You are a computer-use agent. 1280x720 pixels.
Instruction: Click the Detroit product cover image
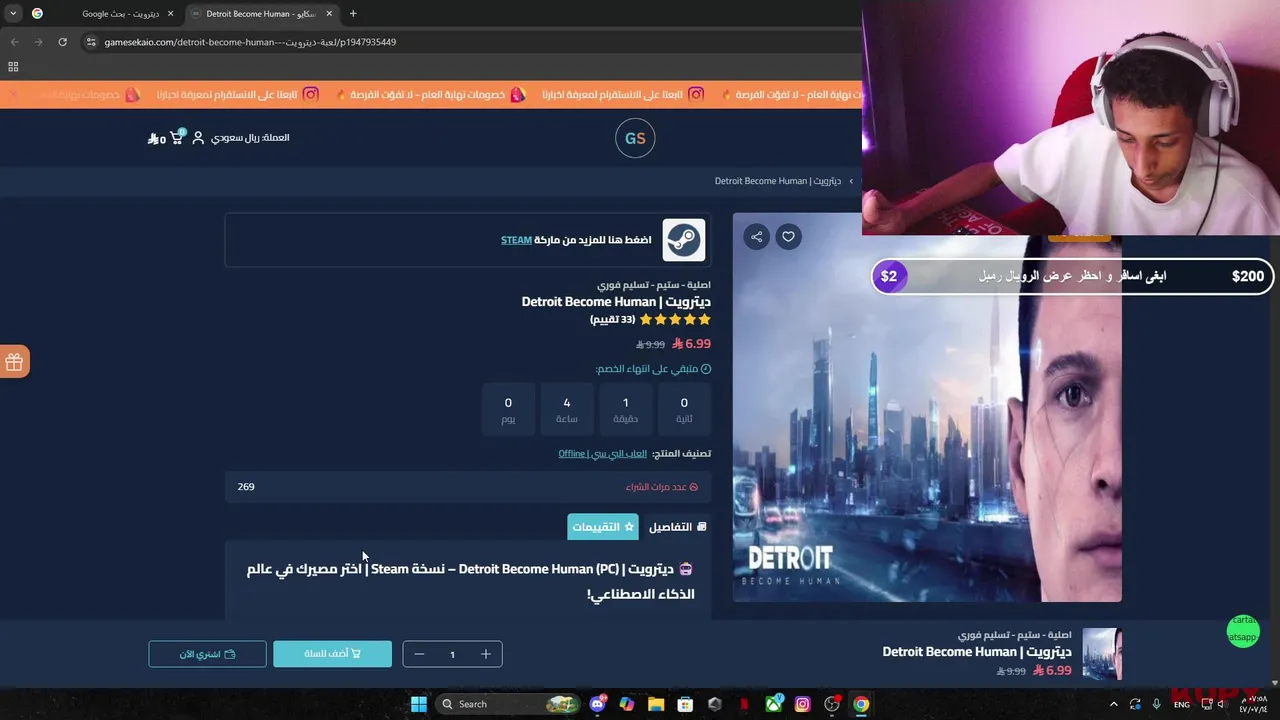pyautogui.click(x=927, y=408)
